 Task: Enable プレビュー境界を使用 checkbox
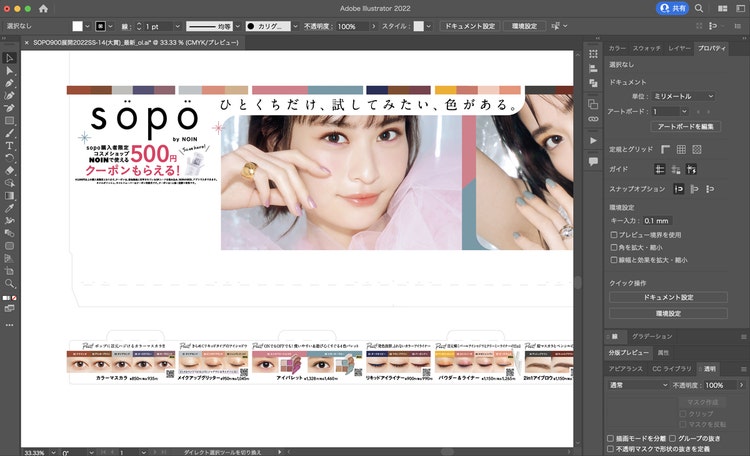click(x=614, y=235)
